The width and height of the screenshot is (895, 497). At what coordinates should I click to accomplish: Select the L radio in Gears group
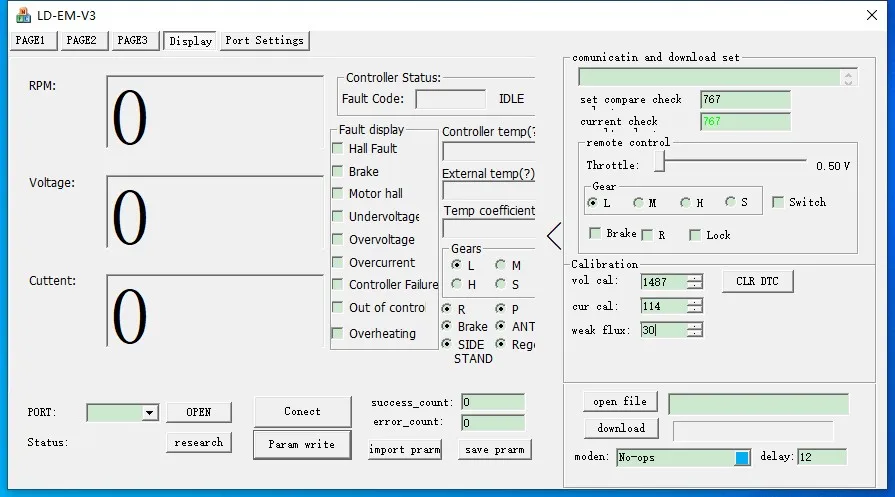(x=456, y=265)
